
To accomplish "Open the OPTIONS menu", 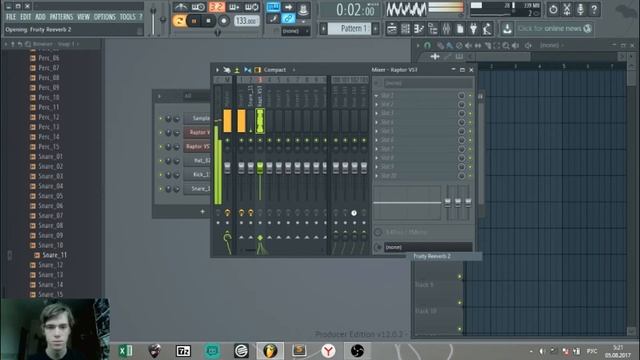I will tap(104, 17).
